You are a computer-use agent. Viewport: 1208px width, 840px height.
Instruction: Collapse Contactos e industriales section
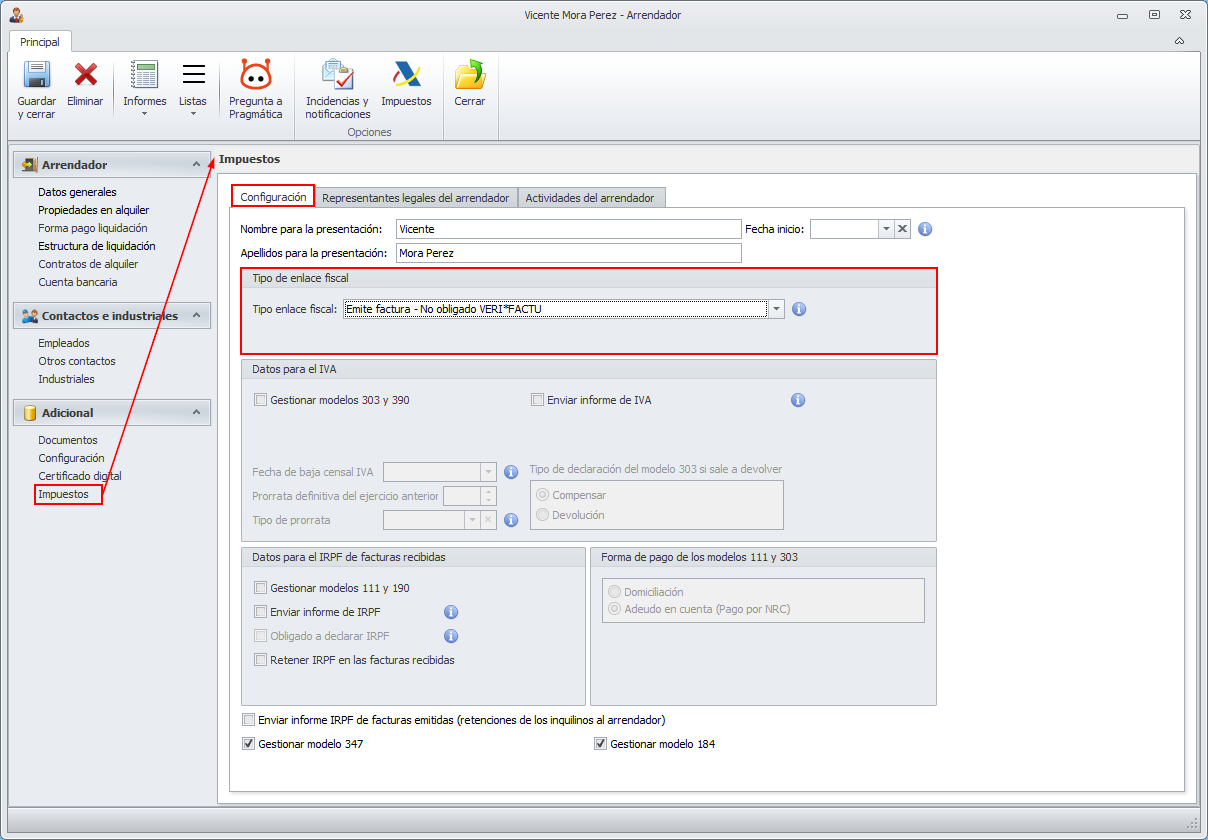coord(196,316)
